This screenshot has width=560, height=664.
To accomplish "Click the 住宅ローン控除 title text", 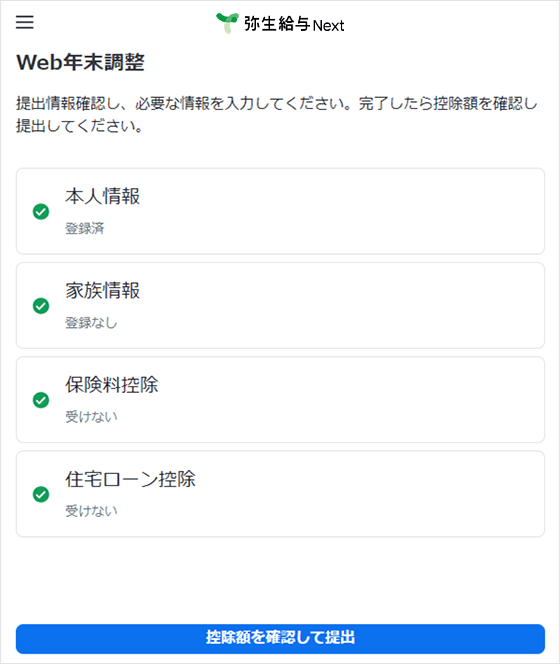I will point(130,479).
